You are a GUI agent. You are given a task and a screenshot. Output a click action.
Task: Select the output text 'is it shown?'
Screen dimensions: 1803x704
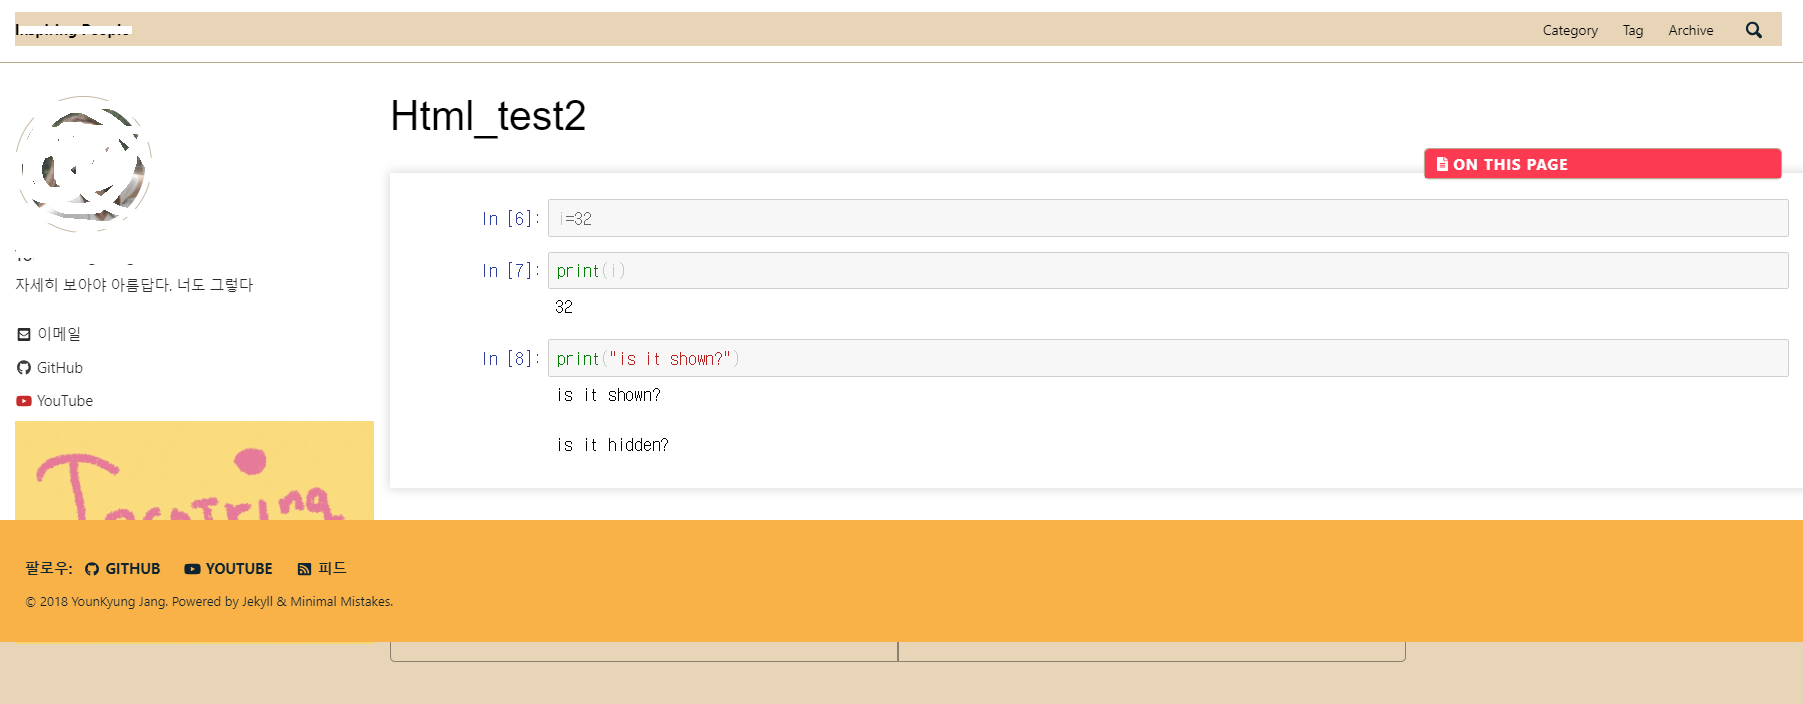(x=609, y=395)
